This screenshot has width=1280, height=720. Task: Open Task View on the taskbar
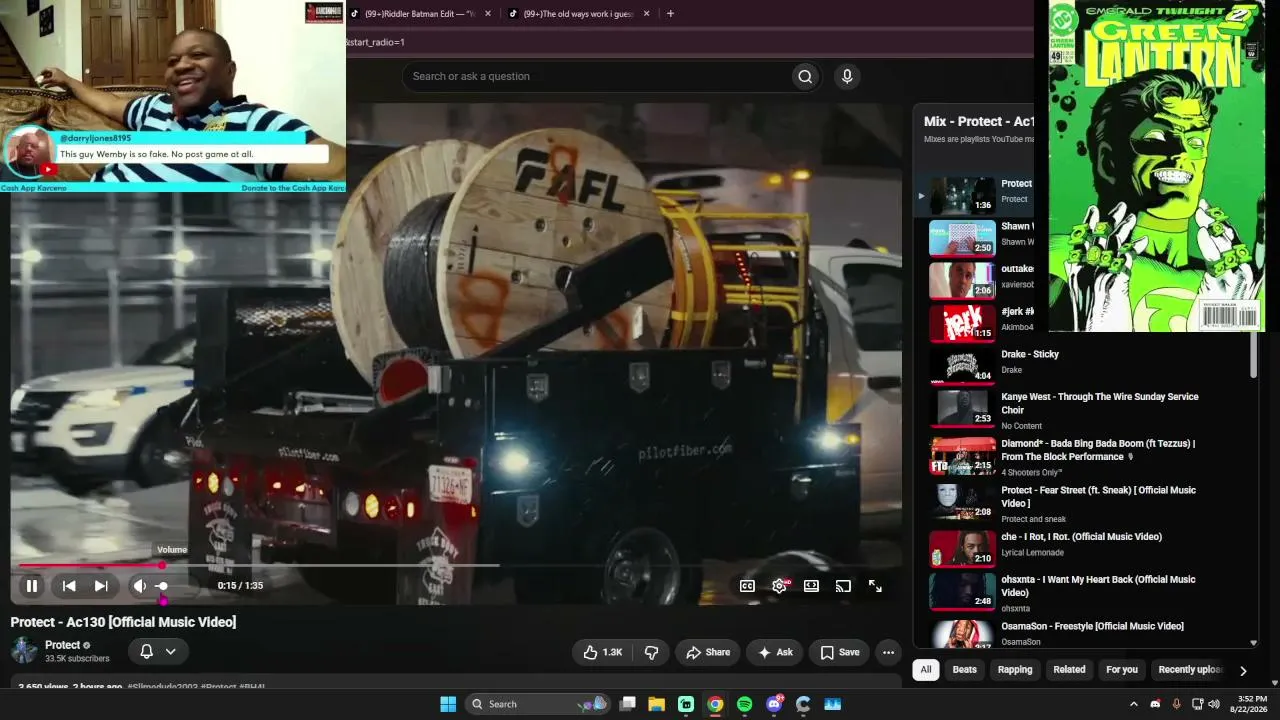pyautogui.click(x=627, y=704)
